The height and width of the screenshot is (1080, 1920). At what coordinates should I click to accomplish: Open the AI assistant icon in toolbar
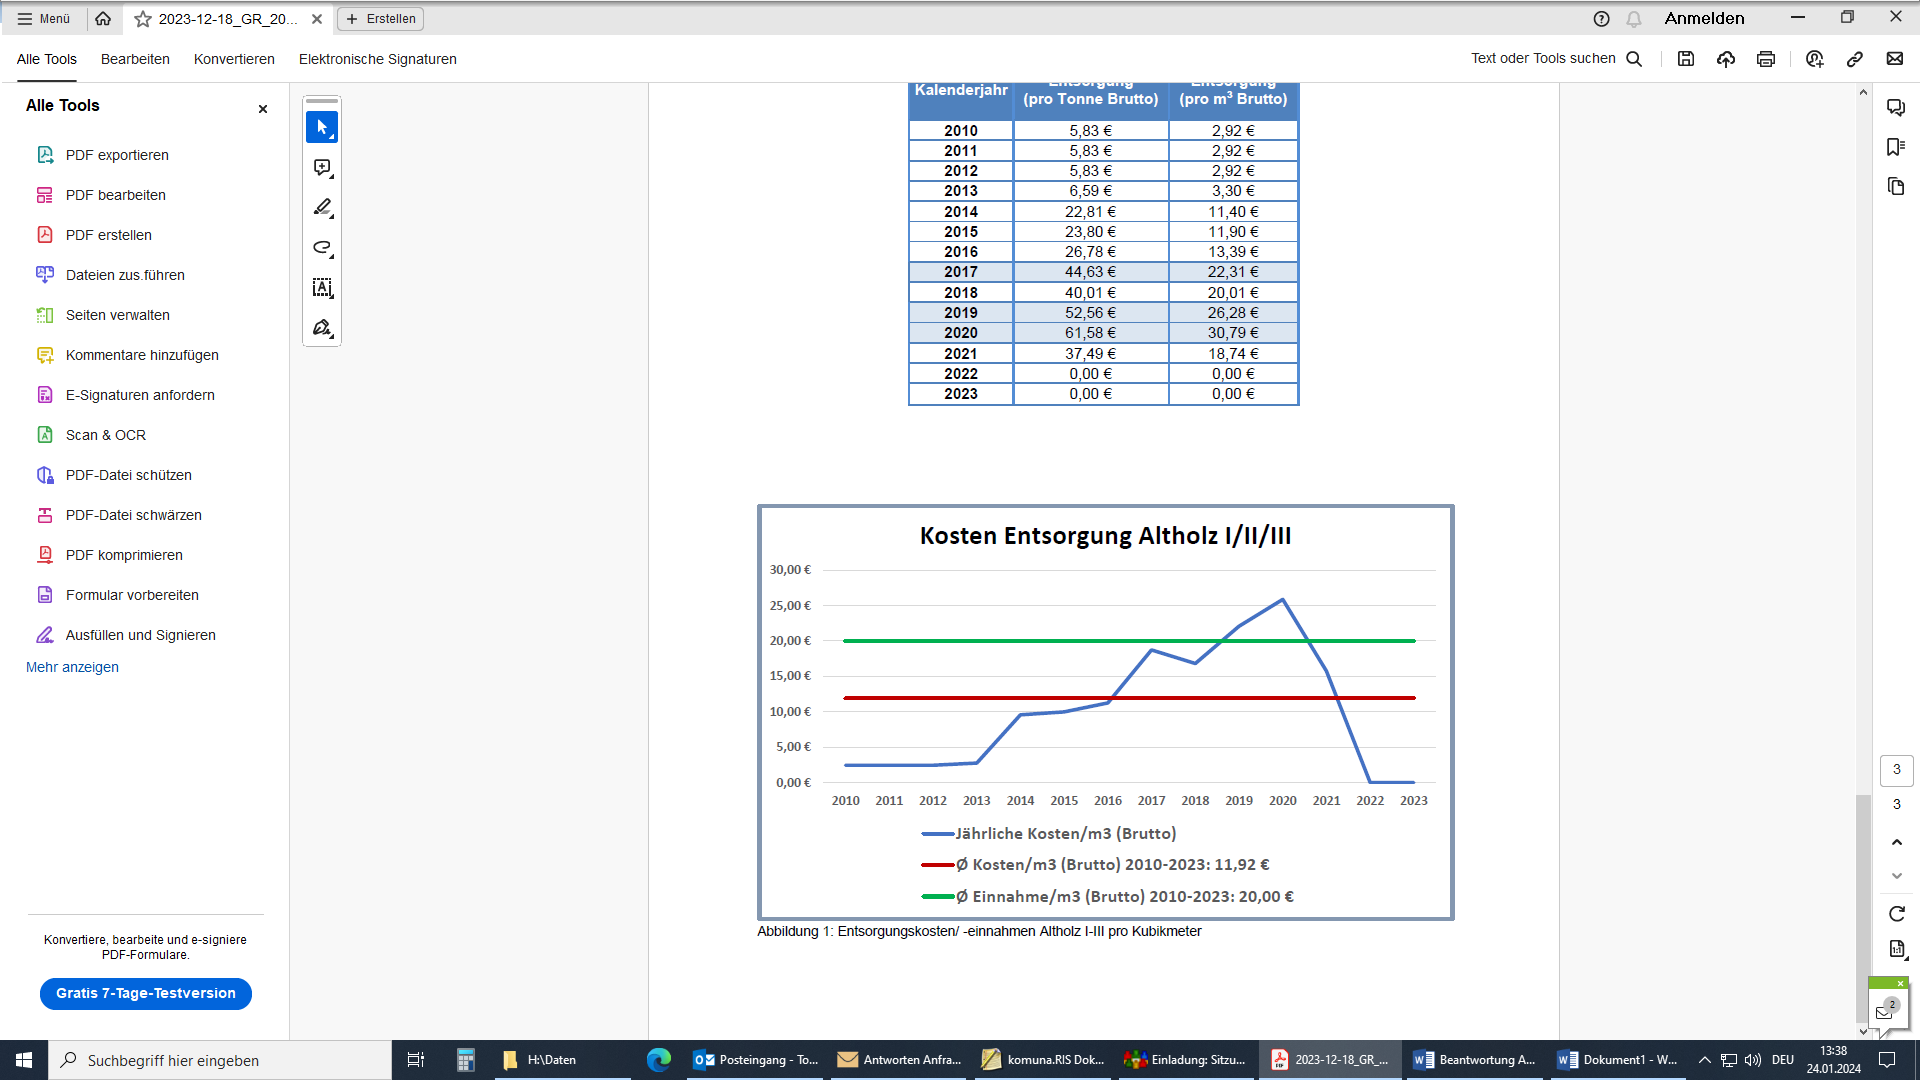click(x=1815, y=59)
